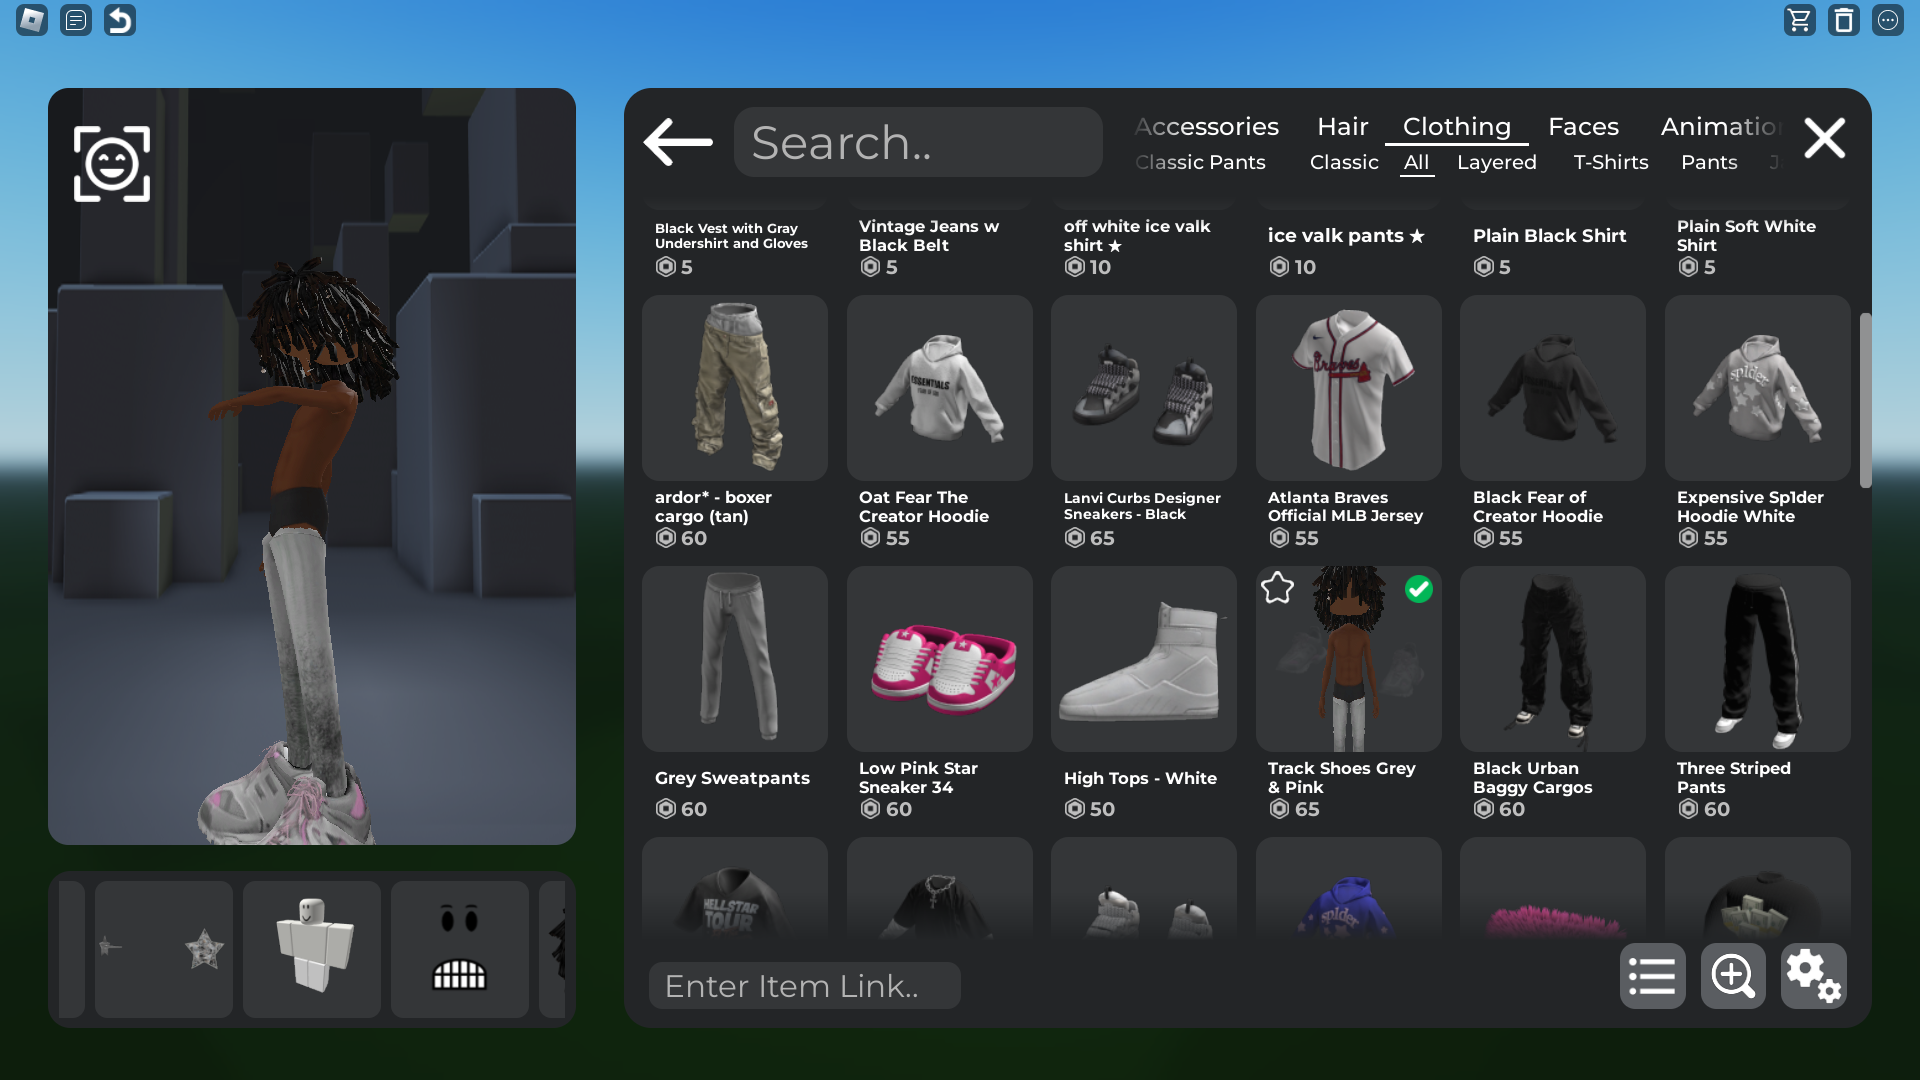Open the Faces tab
The image size is (1920, 1080).
(1583, 127)
